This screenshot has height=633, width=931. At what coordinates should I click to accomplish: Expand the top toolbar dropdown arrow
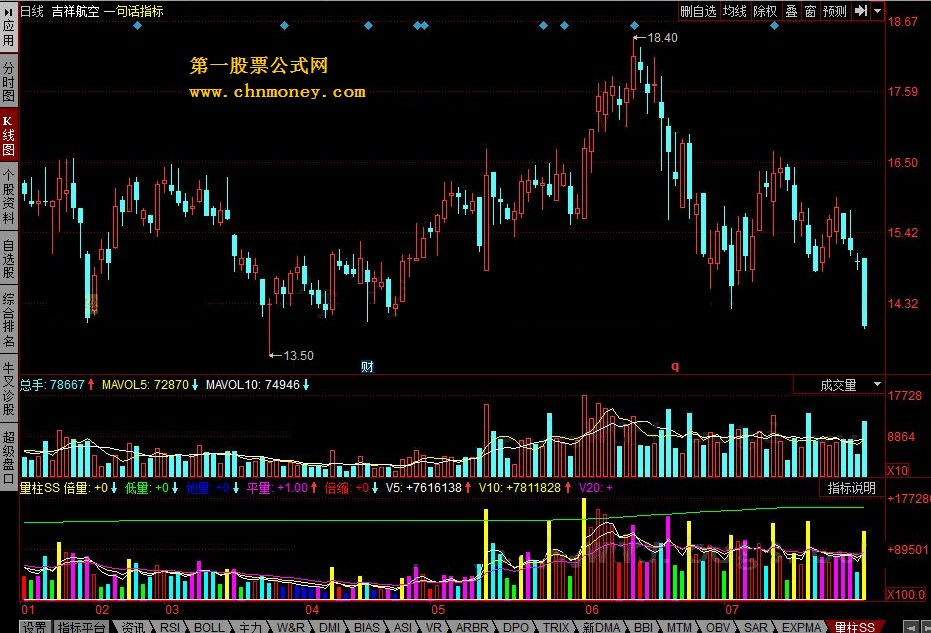[878, 11]
